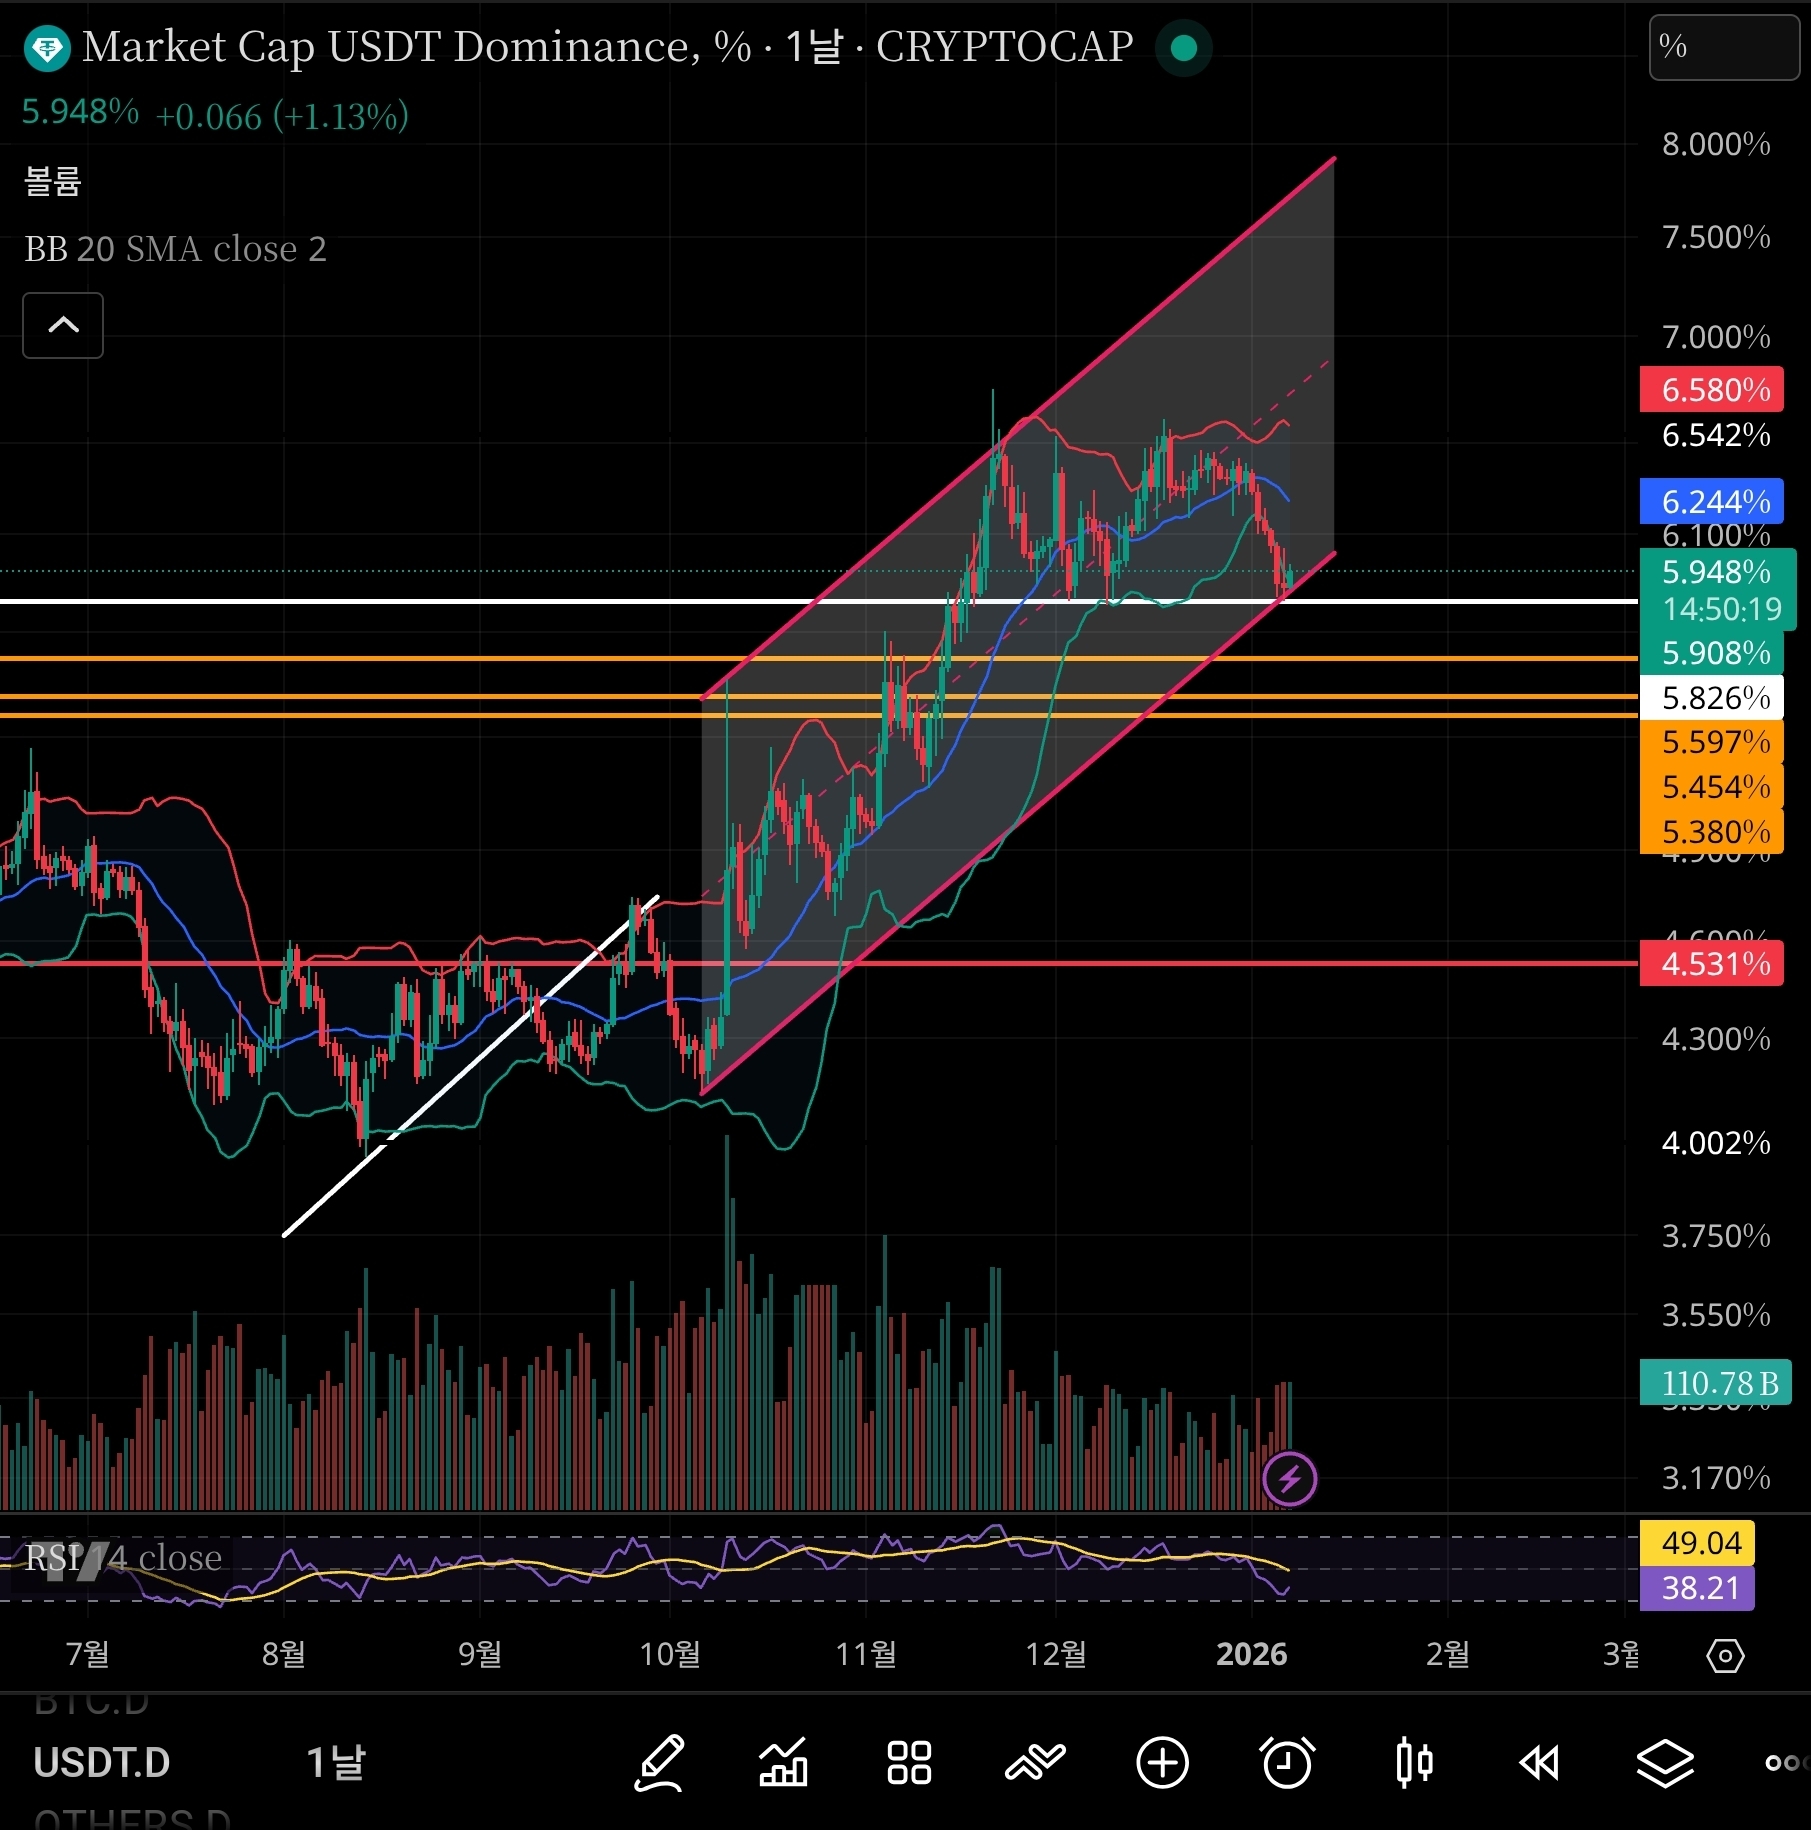Select the red 4.531% horizontal line label
The image size is (1811, 1830).
(x=1712, y=964)
